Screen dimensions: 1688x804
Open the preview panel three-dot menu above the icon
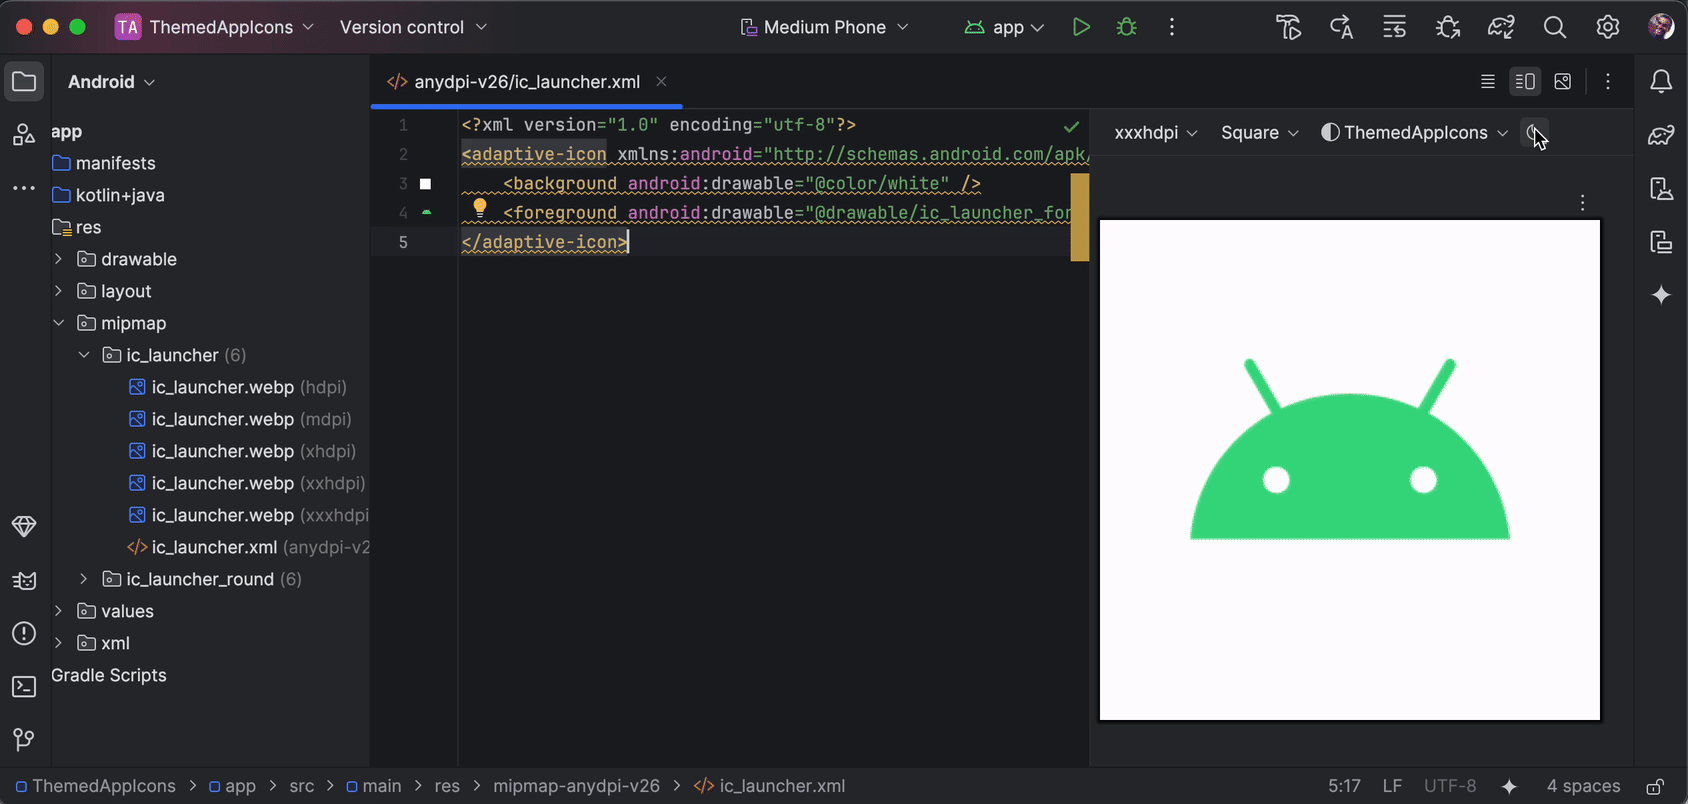coord(1582,203)
